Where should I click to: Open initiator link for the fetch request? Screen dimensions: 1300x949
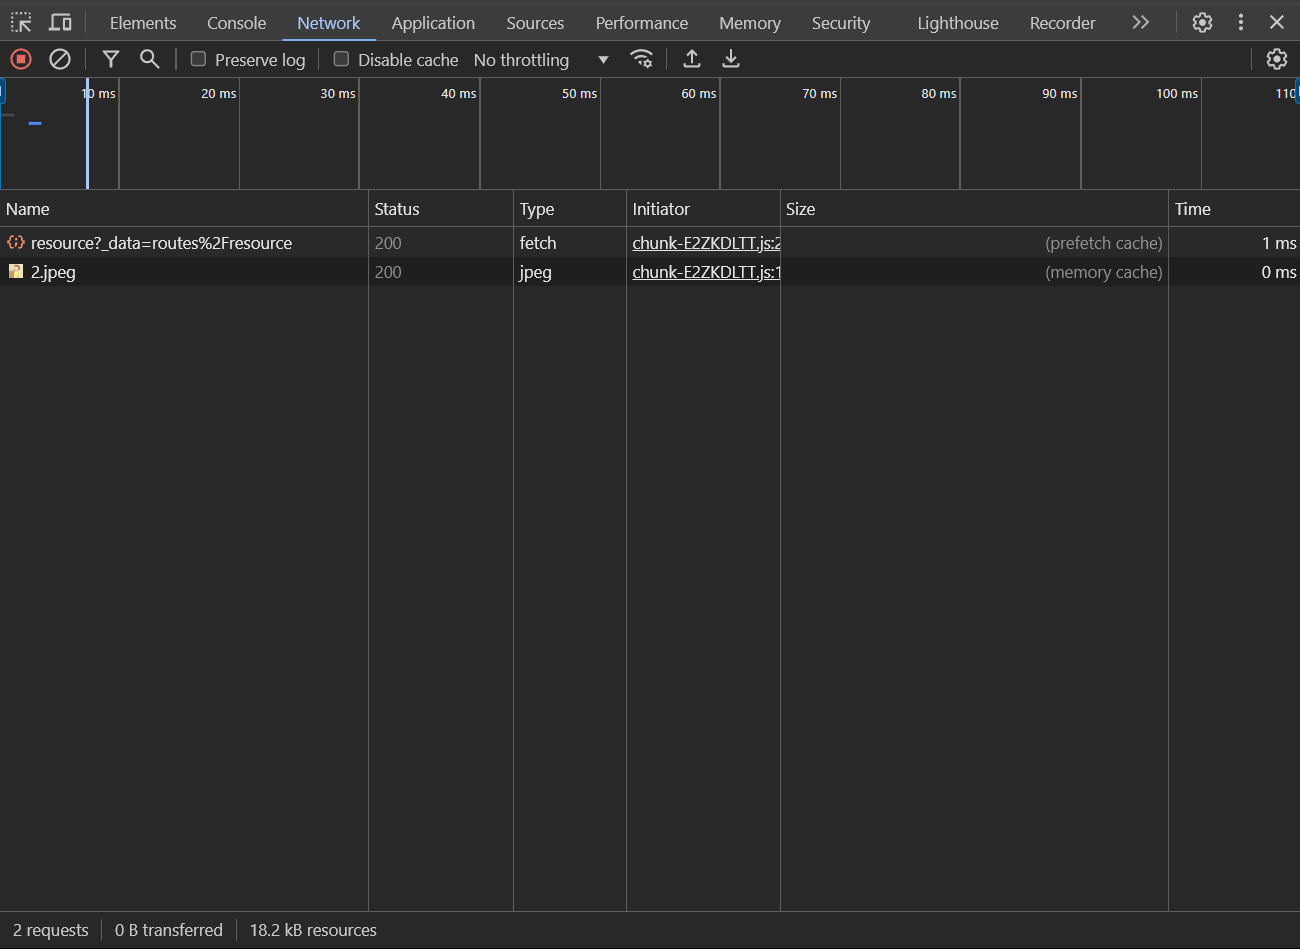pos(706,243)
